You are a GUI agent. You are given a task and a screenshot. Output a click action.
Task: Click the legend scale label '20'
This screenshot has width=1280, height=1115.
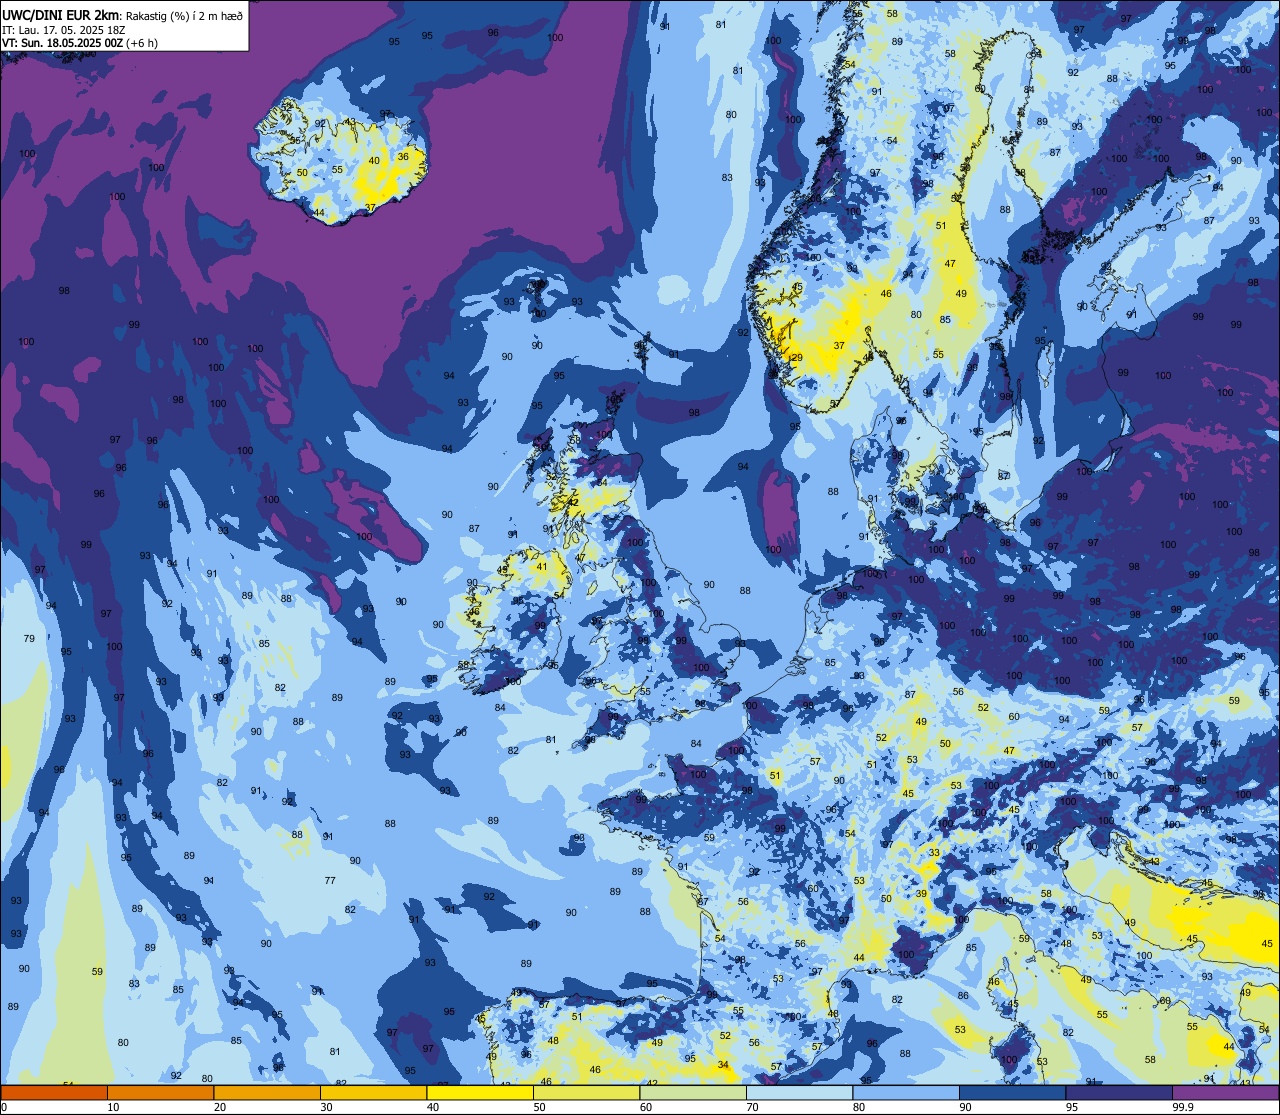coord(220,1107)
